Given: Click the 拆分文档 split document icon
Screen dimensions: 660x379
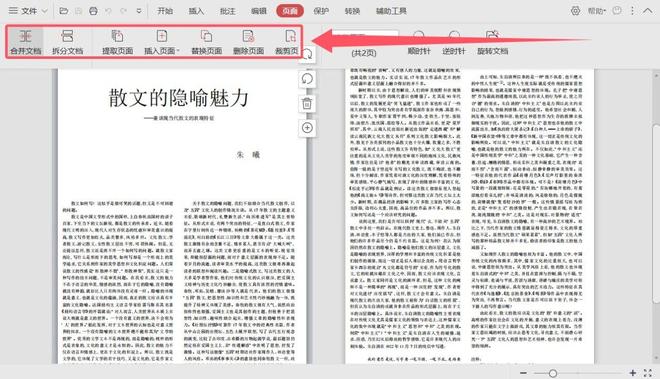Looking at the screenshot, I should [x=67, y=37].
